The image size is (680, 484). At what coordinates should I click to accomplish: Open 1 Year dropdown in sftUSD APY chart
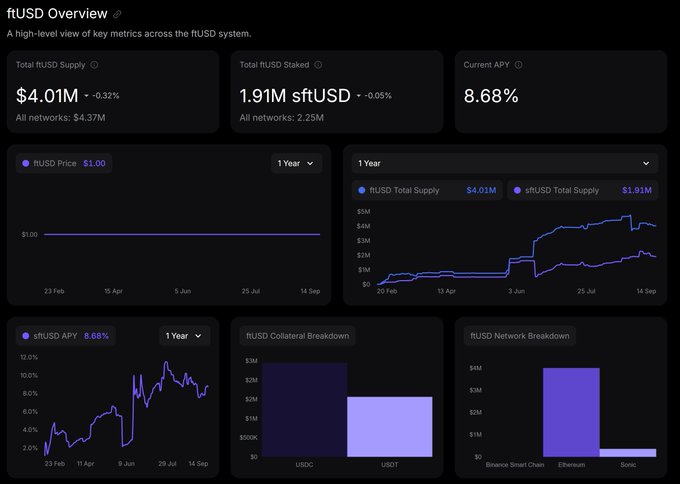click(184, 336)
